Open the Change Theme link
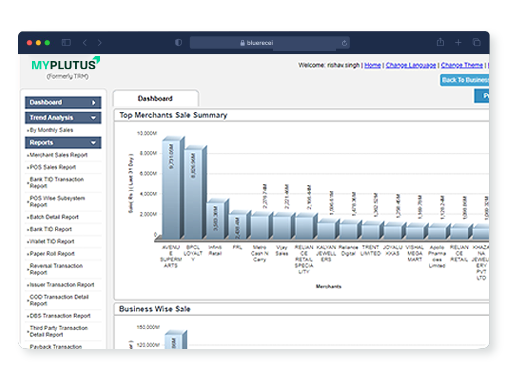The width and height of the screenshot is (513, 386). pyautogui.click(x=462, y=65)
